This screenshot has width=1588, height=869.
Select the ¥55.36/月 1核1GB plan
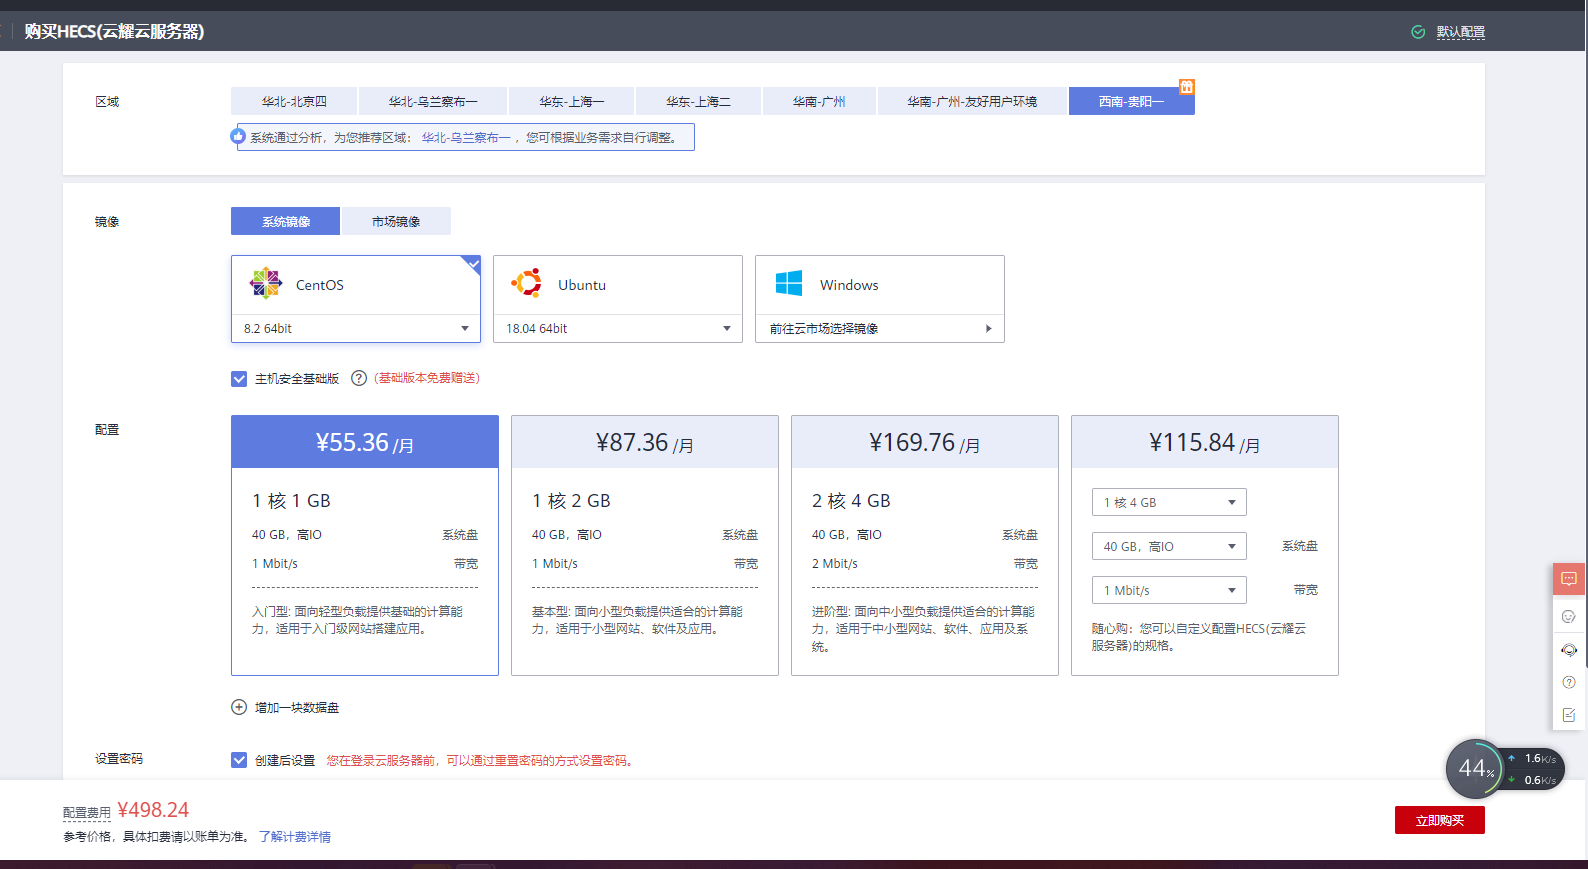point(365,545)
